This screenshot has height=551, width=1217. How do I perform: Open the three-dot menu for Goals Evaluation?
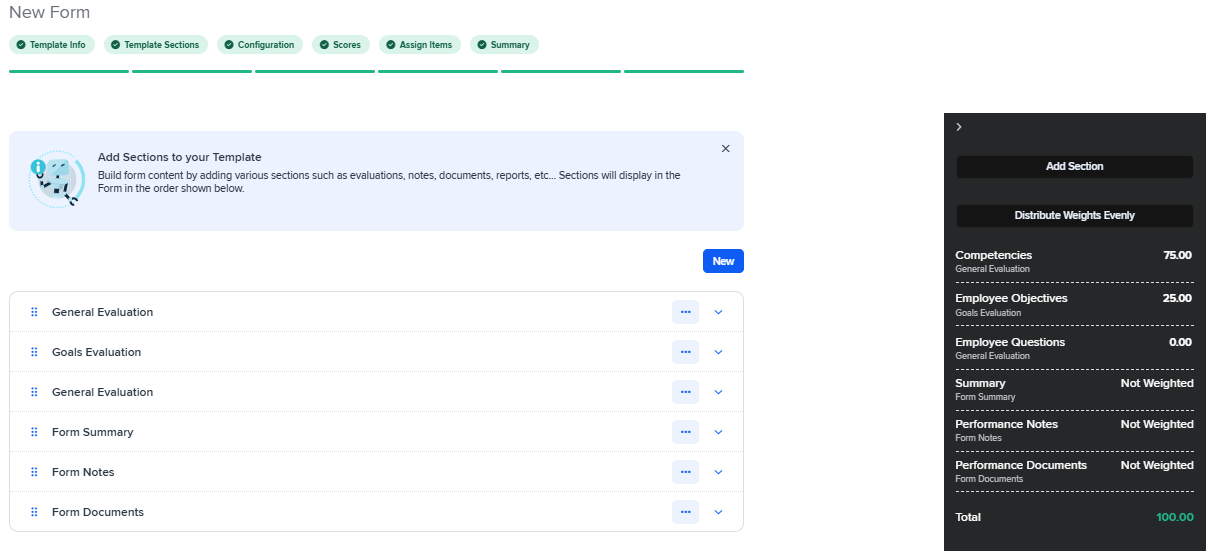(685, 352)
